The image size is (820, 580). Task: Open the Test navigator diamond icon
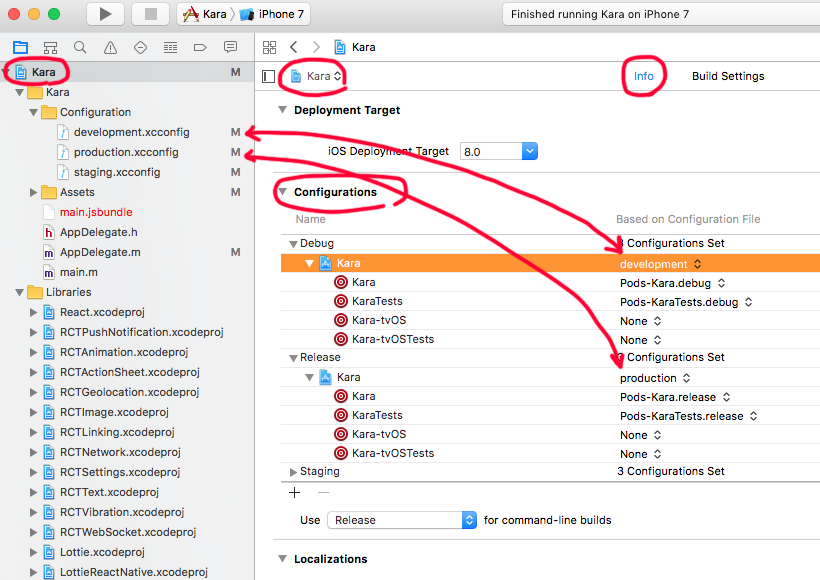pyautogui.click(x=139, y=47)
